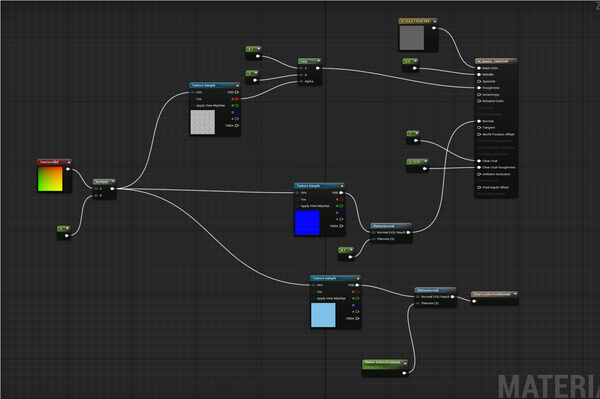Click output pin of Flatten lowered normal parameter
This screenshot has width=600, height=399.
[404, 373]
